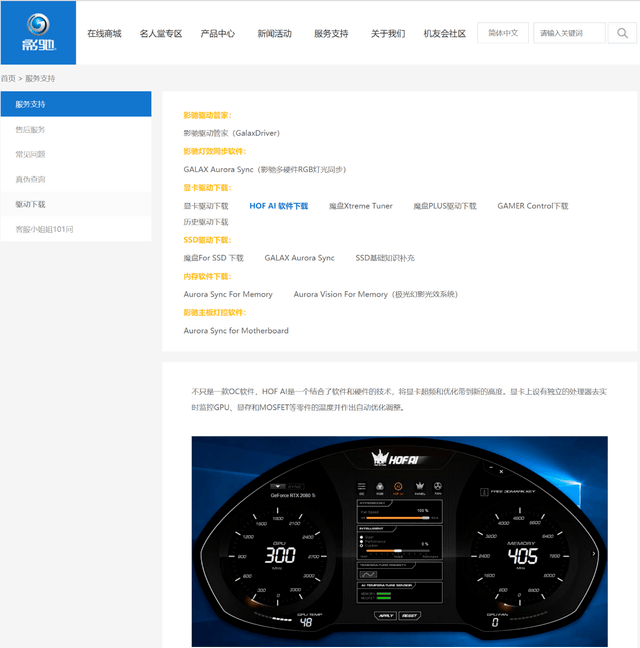
Task: Select 驱动下载 in the sidebar
Action: point(76,204)
